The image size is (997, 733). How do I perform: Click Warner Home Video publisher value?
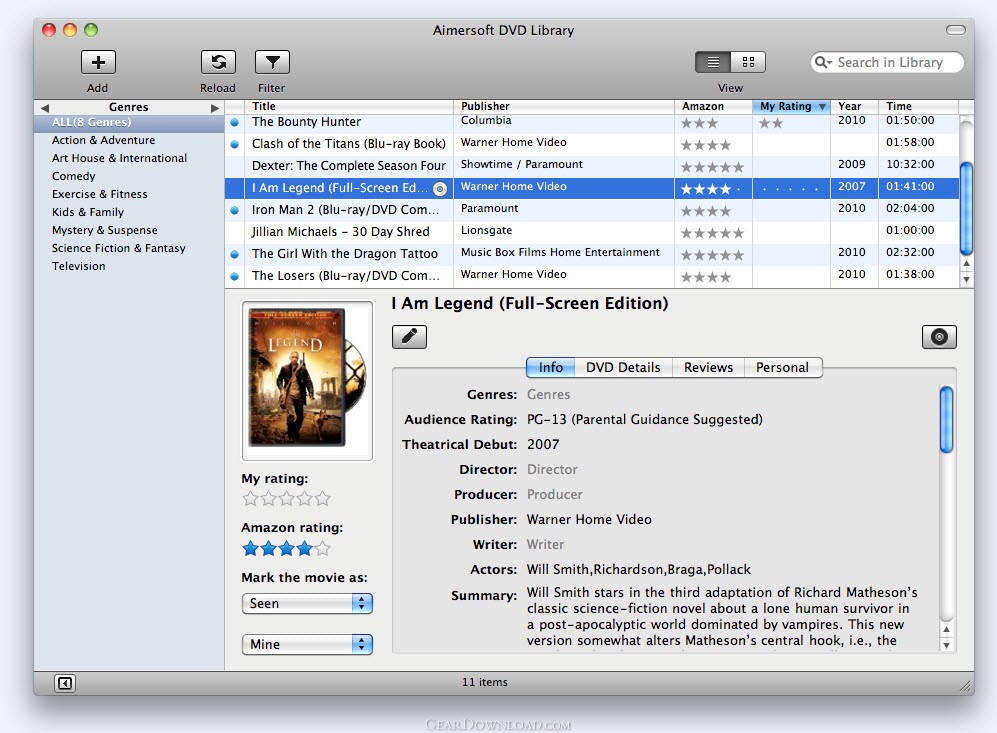(589, 520)
